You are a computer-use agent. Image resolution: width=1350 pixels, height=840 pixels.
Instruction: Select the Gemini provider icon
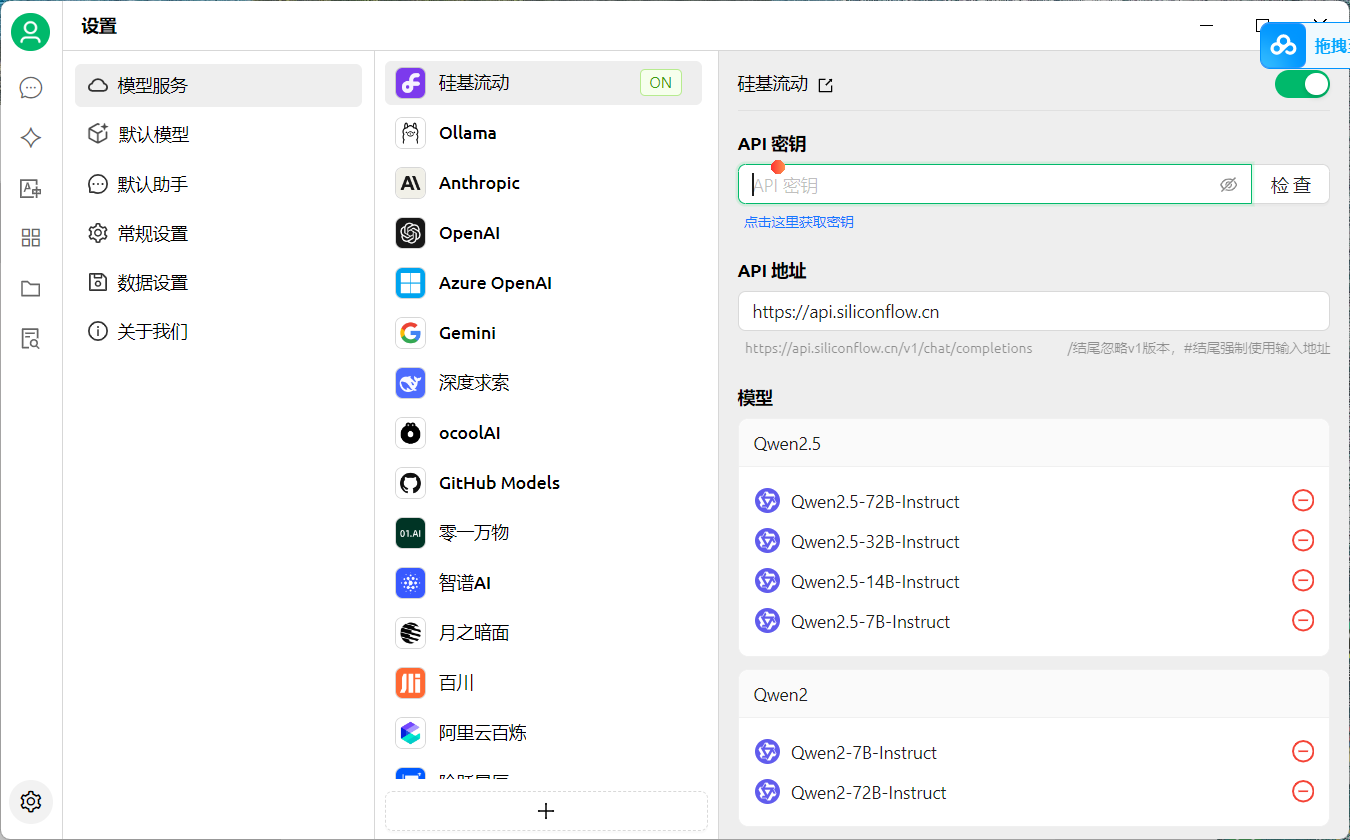pyautogui.click(x=411, y=333)
